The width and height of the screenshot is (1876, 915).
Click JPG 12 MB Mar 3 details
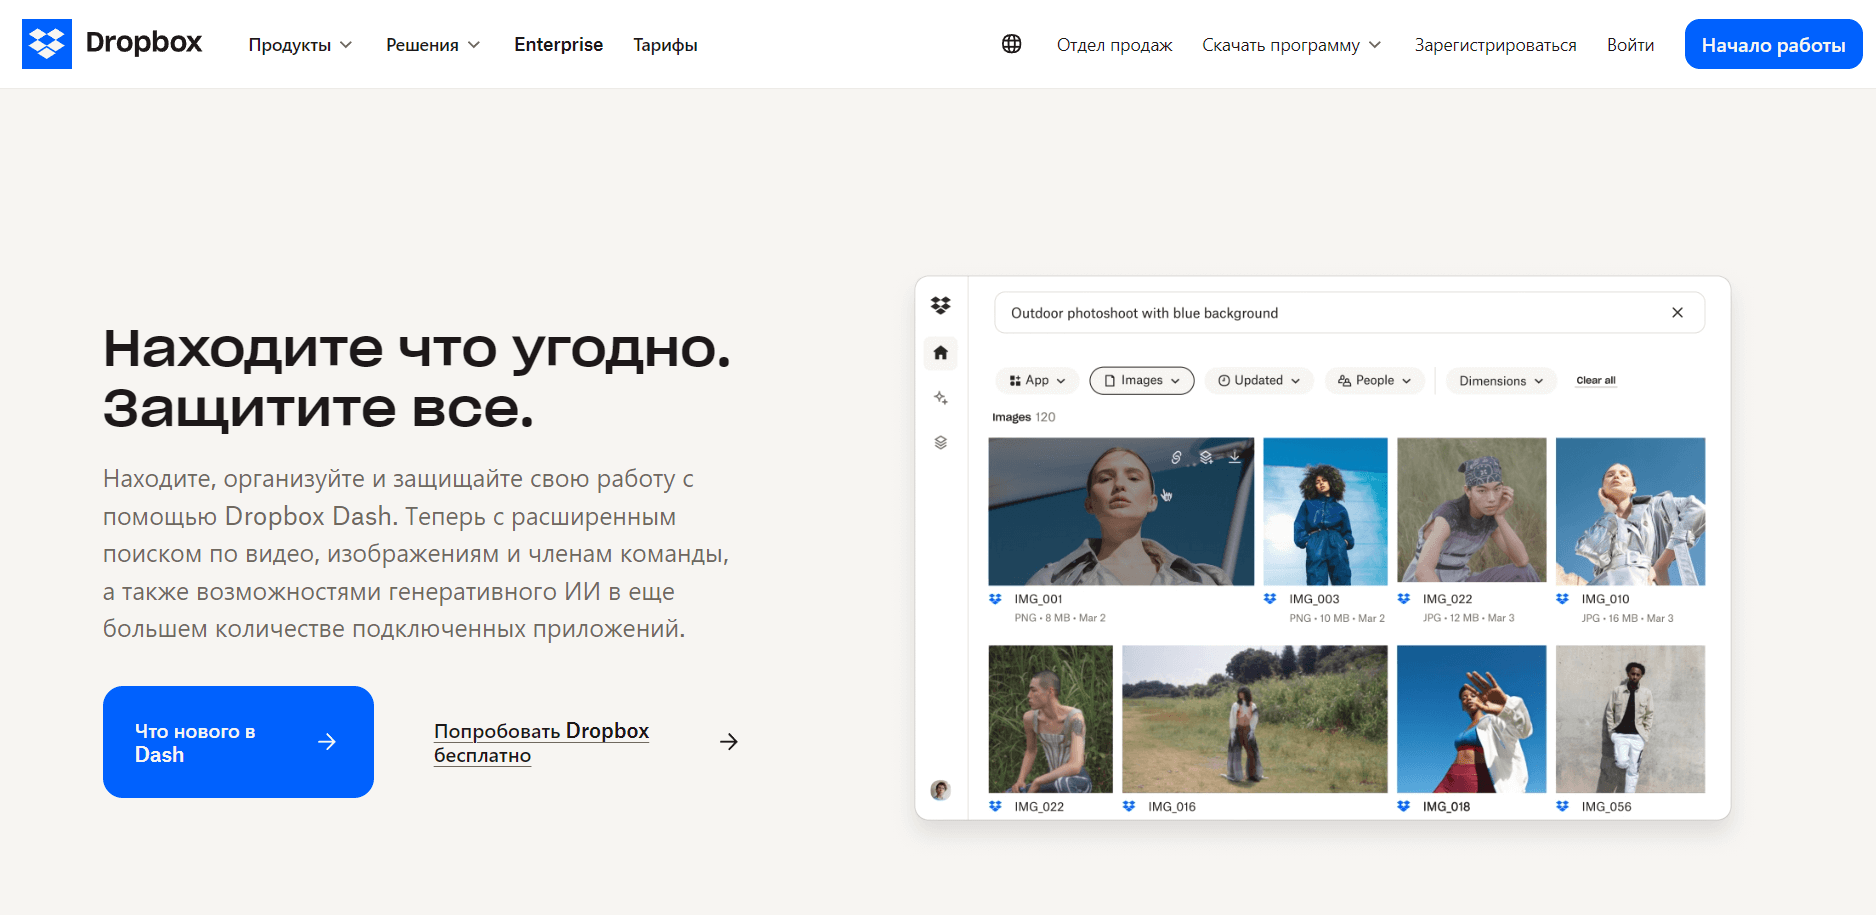tap(1468, 618)
